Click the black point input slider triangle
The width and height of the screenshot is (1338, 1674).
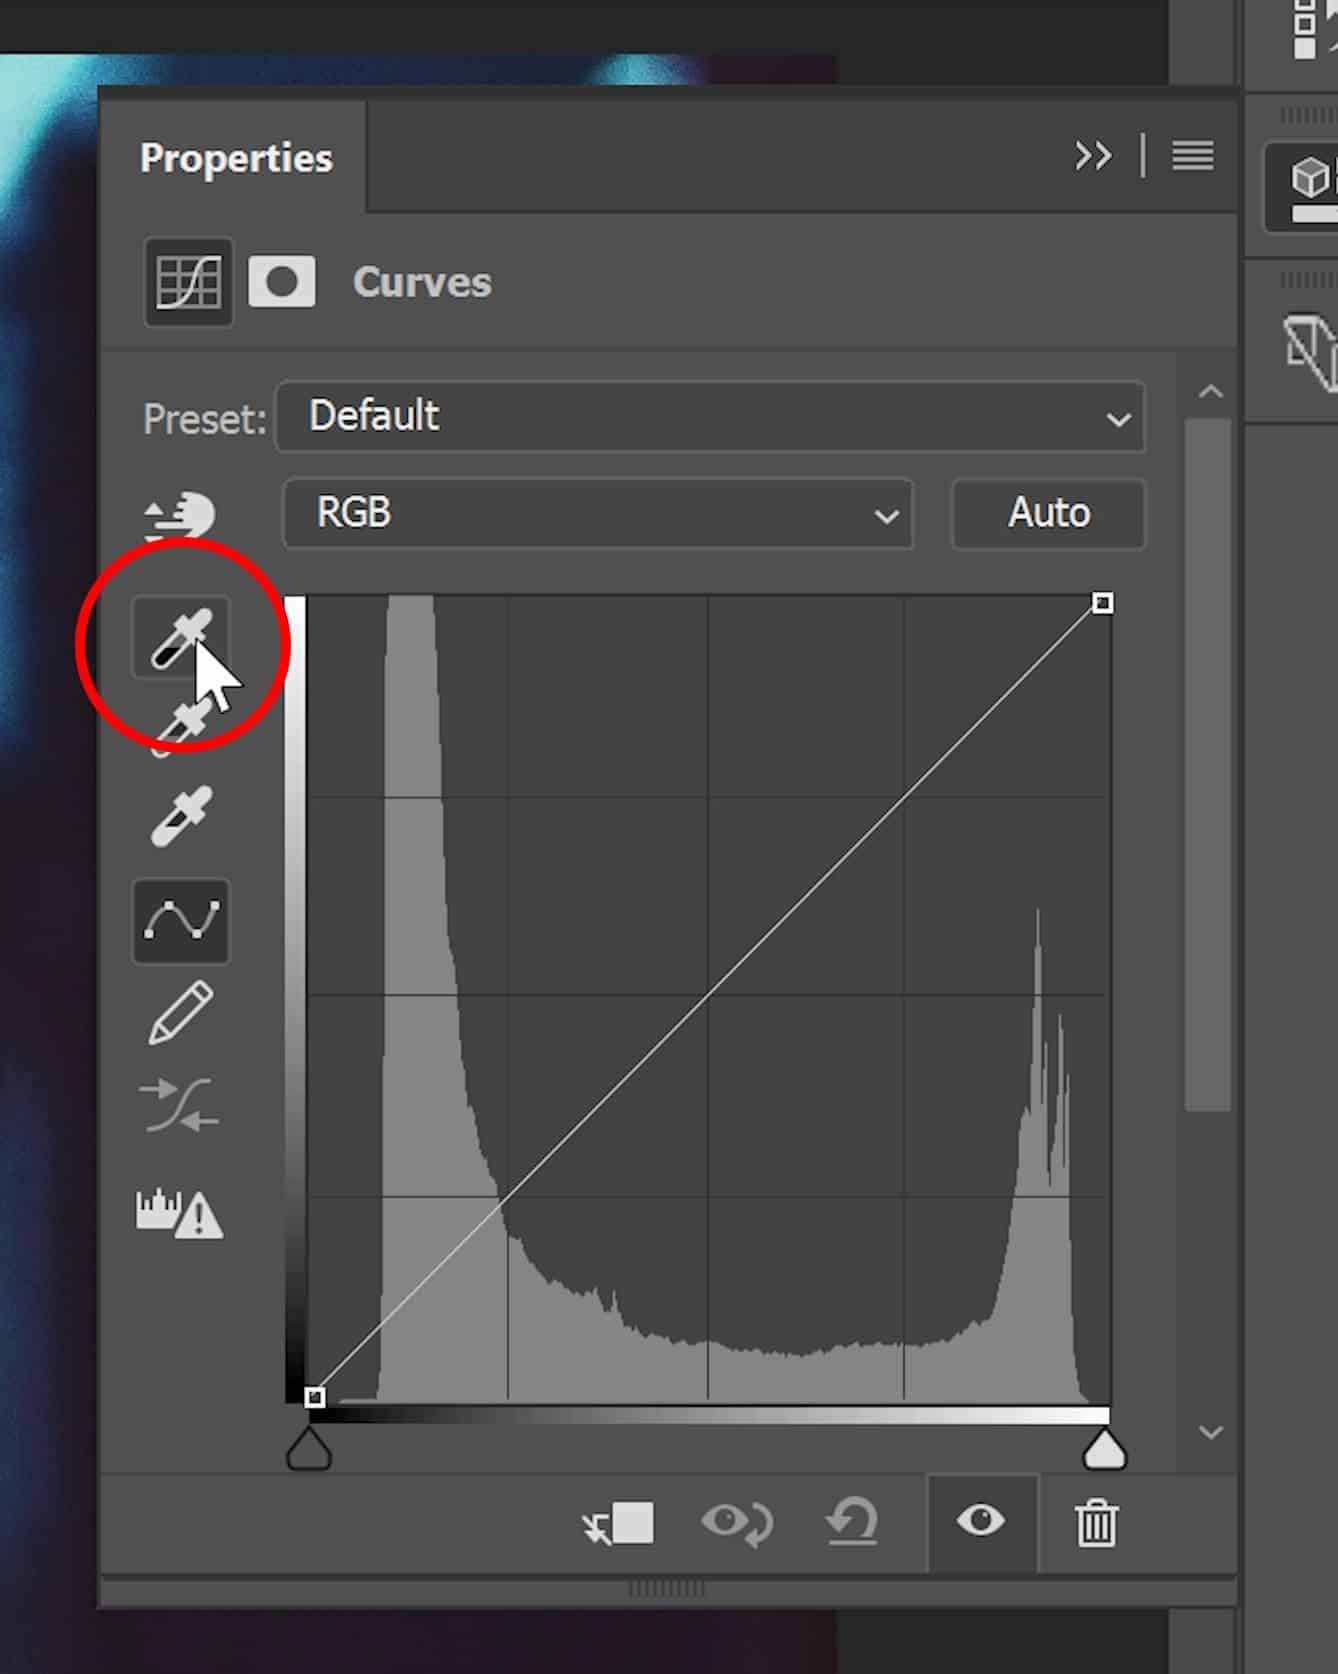309,1448
